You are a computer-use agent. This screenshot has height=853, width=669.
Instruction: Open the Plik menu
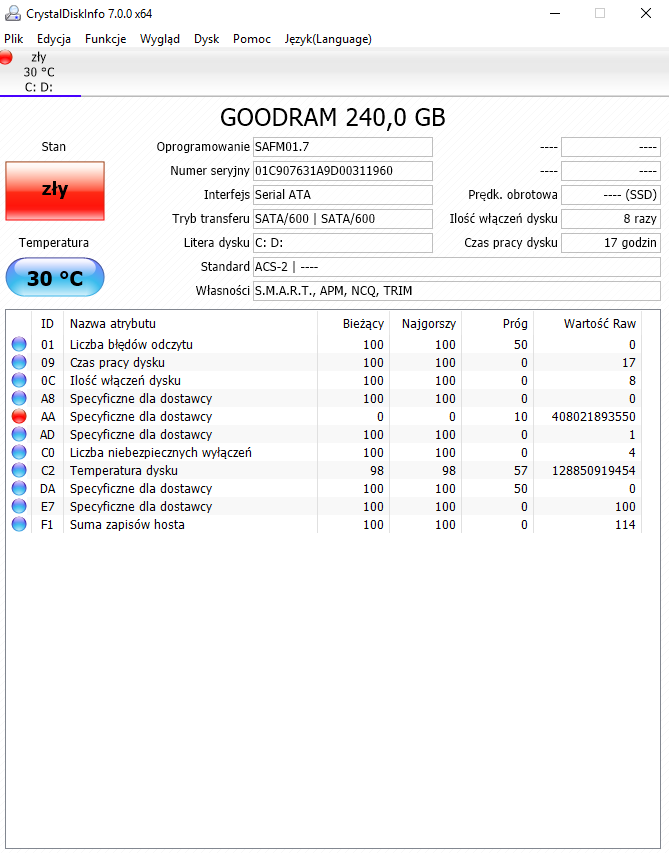[14, 39]
